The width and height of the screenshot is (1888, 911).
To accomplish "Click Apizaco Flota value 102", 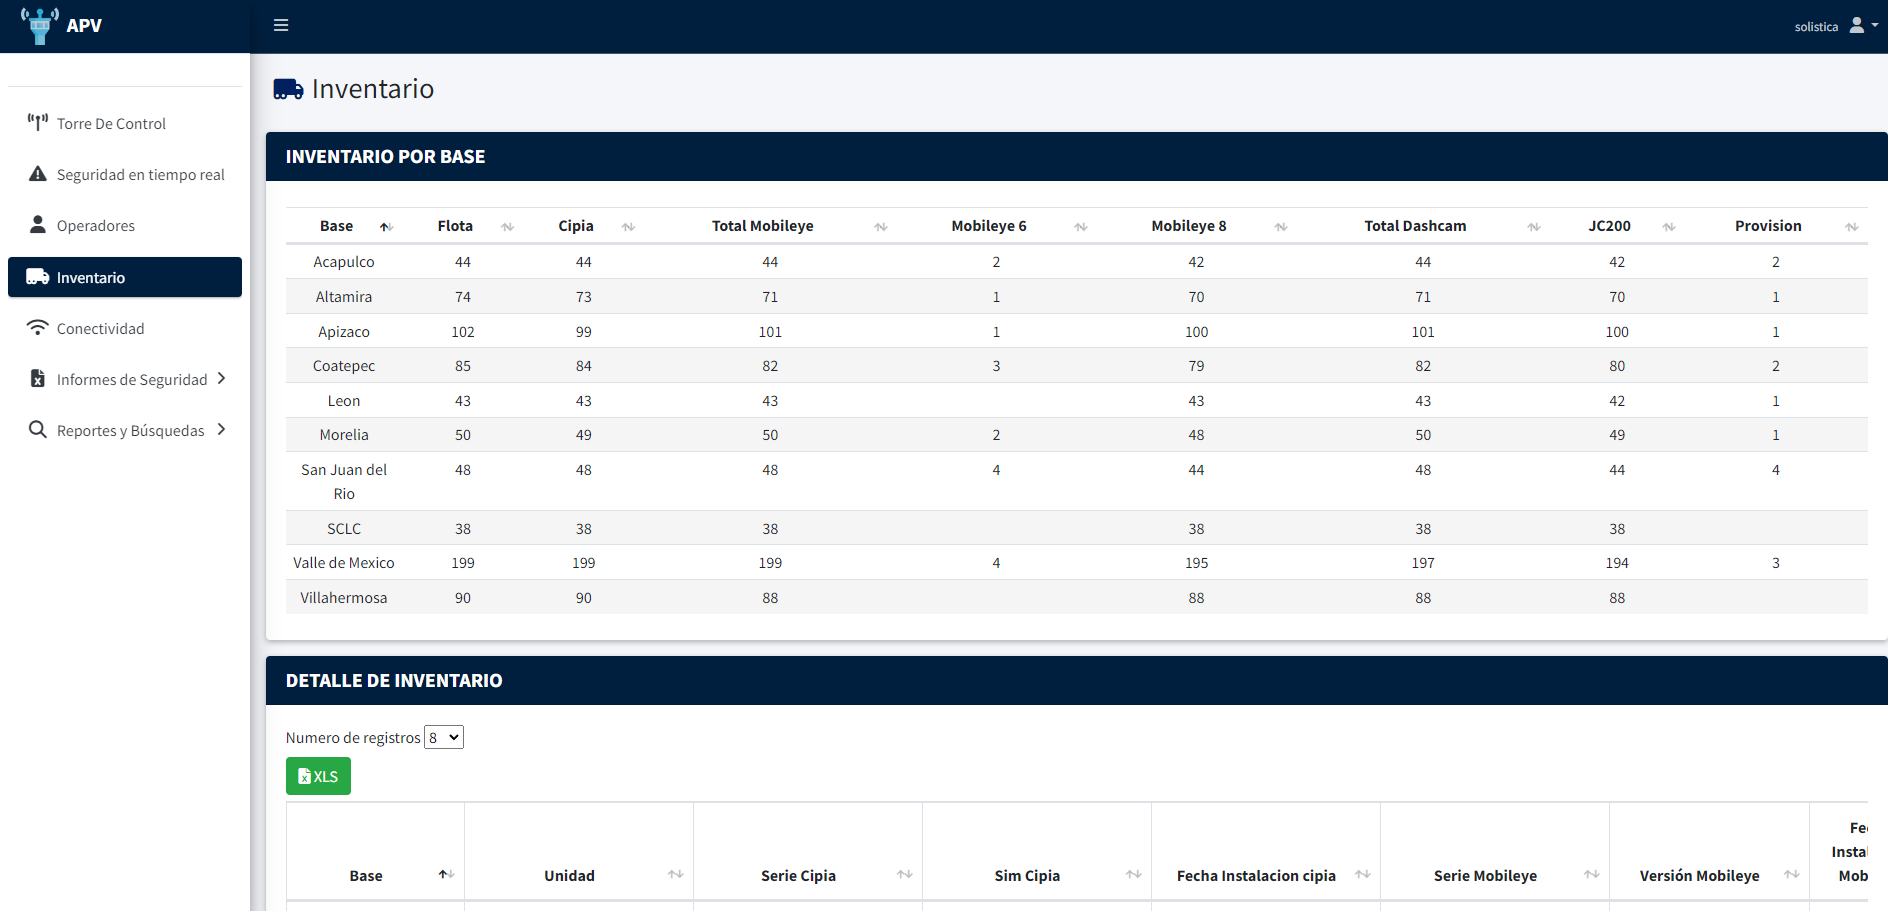I will coord(463,332).
